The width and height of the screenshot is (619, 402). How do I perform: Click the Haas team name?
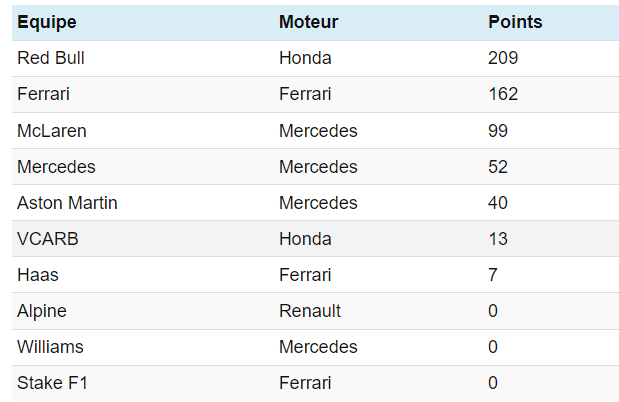tap(37, 275)
